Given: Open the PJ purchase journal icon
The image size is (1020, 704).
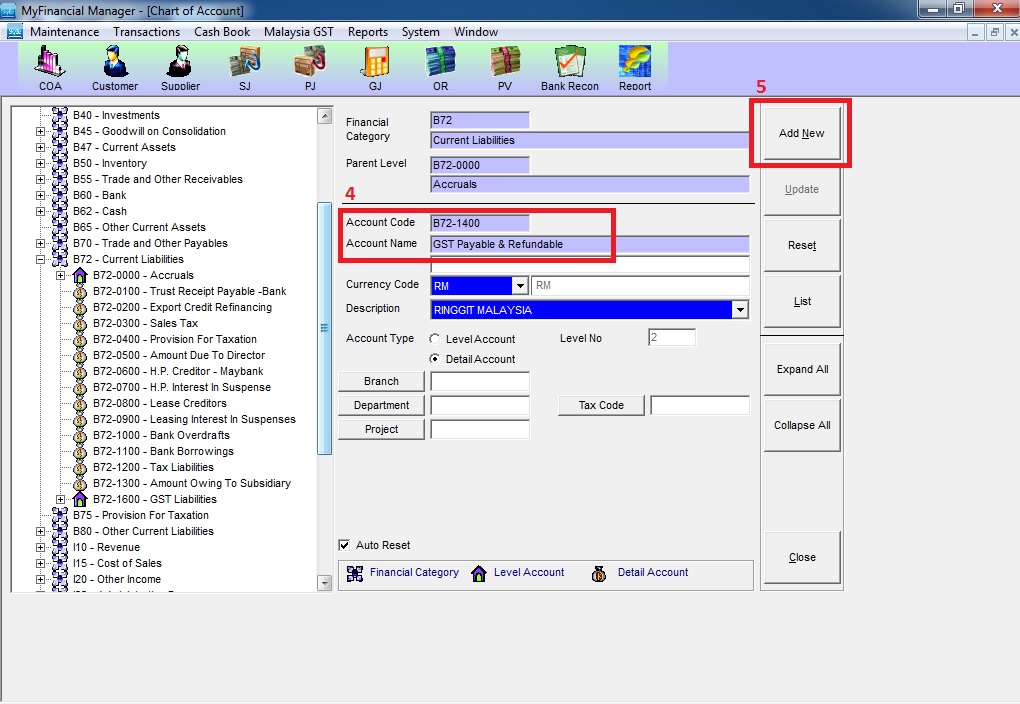Looking at the screenshot, I should (x=309, y=67).
